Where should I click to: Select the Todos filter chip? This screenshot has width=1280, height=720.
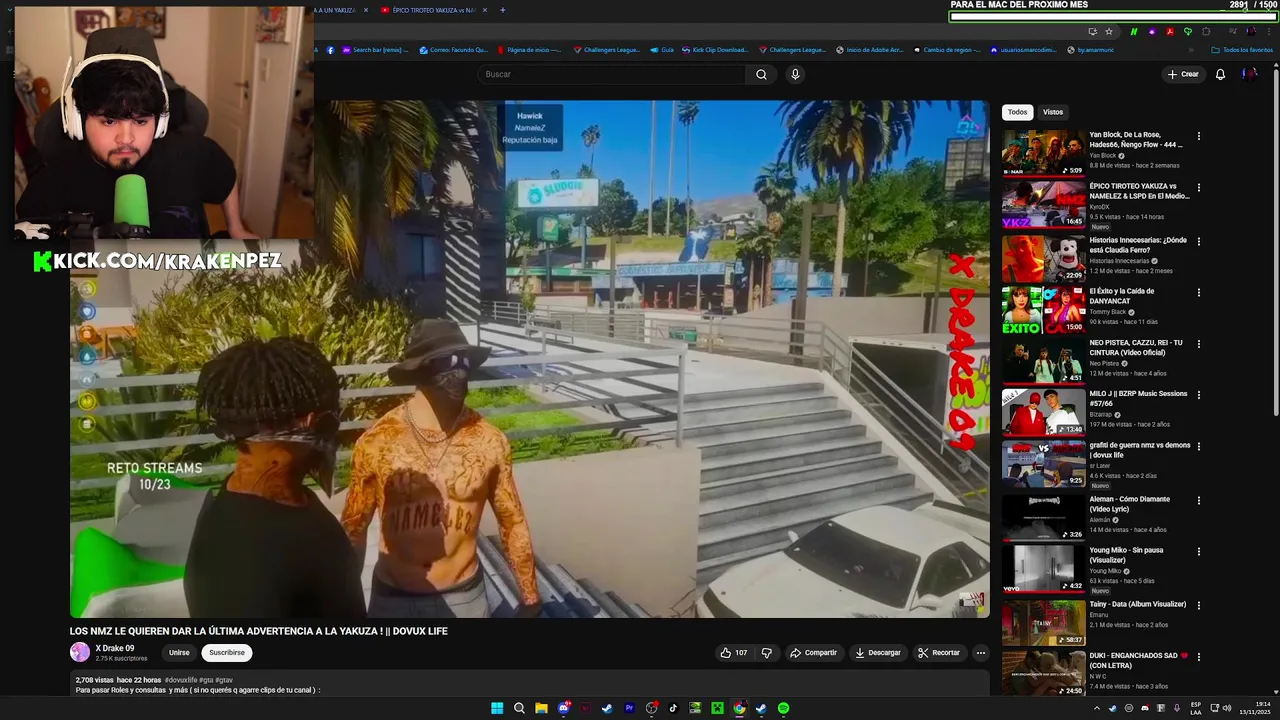coord(1017,112)
